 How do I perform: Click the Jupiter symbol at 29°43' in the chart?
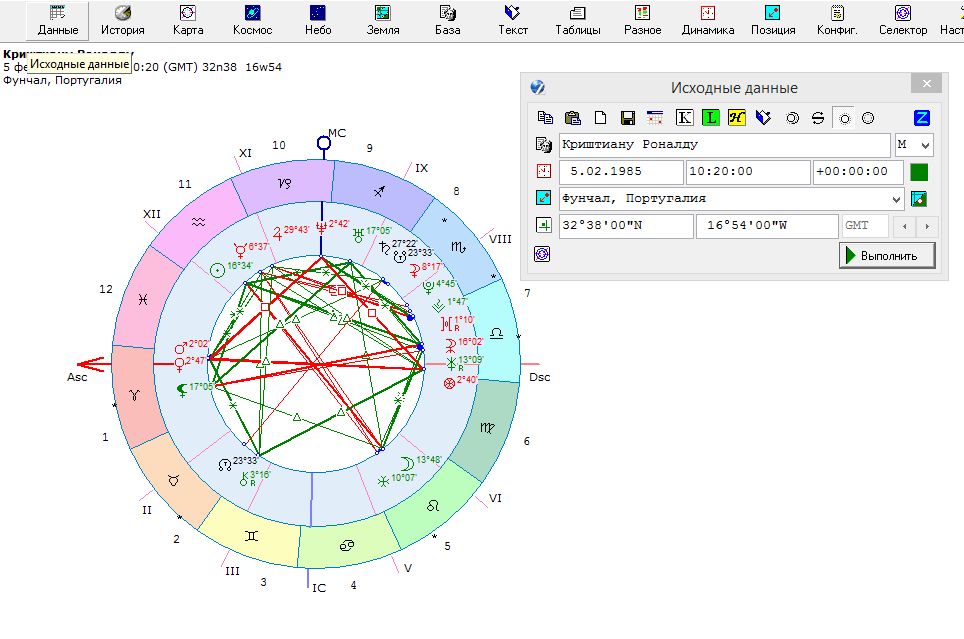tap(277, 232)
